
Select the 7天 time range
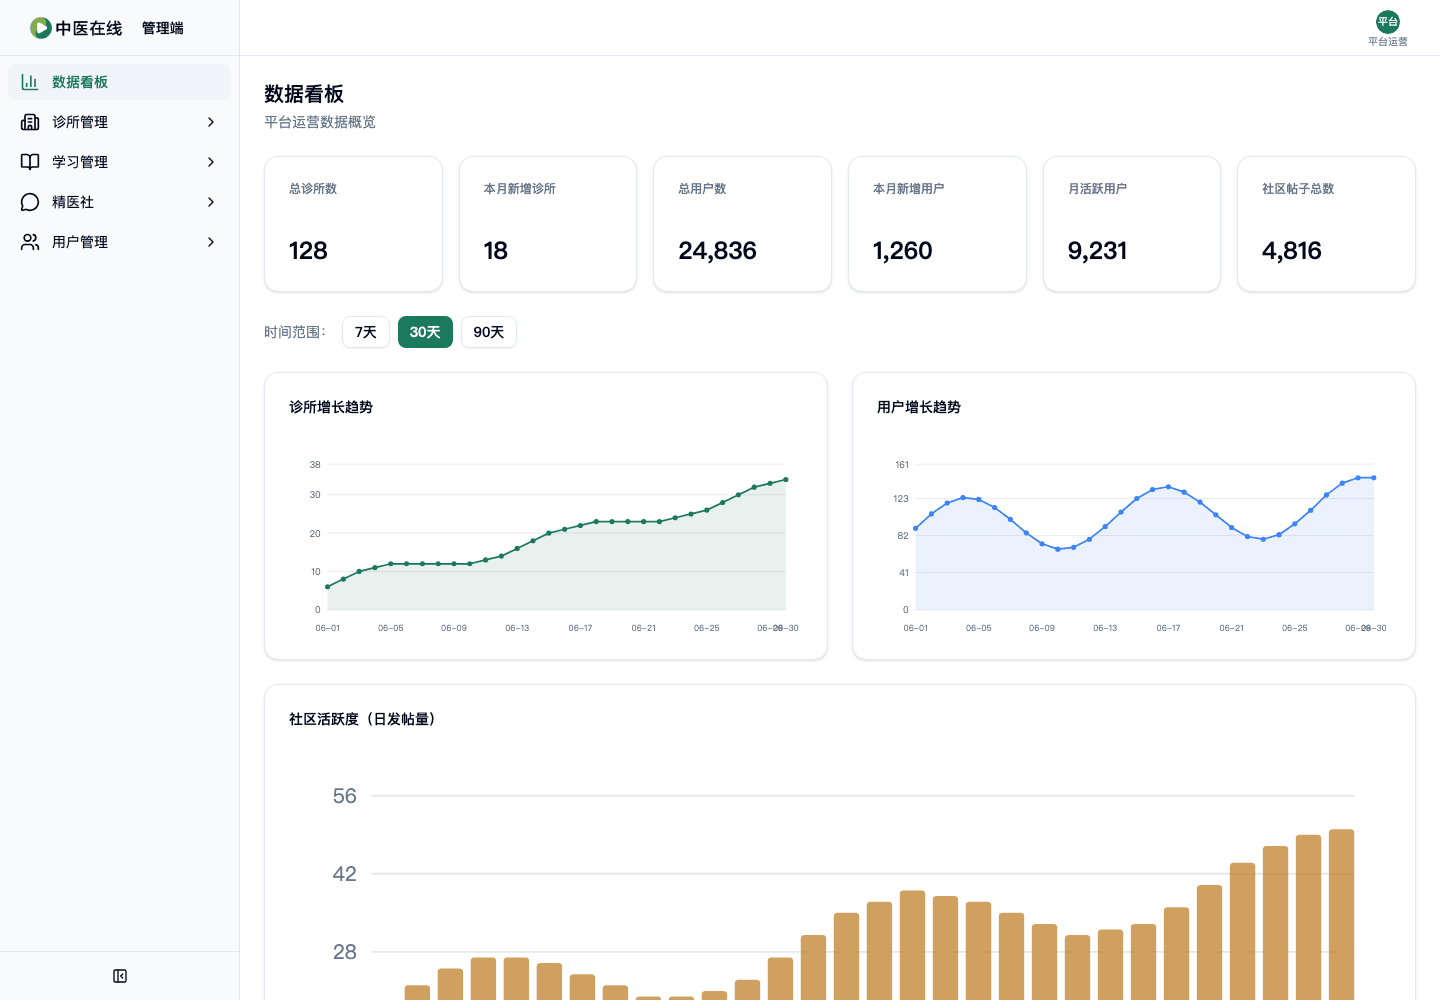click(366, 332)
